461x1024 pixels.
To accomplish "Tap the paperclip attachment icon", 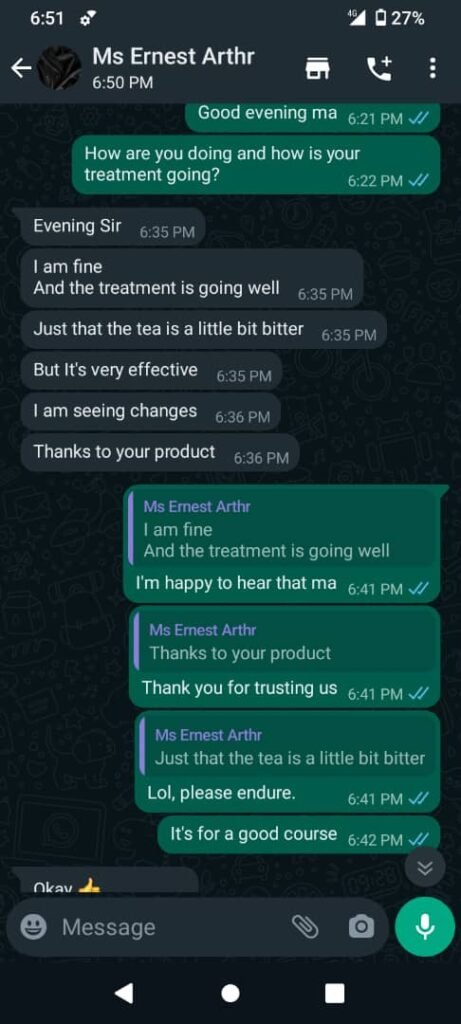I will coord(304,926).
